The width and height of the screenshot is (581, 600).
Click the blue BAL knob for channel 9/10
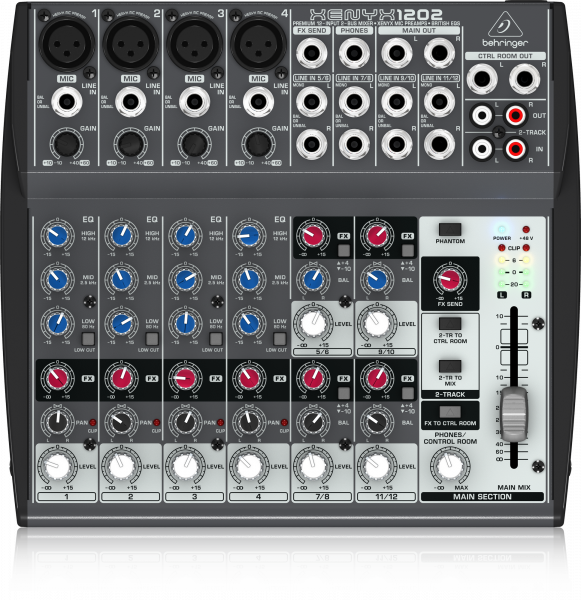click(377, 279)
